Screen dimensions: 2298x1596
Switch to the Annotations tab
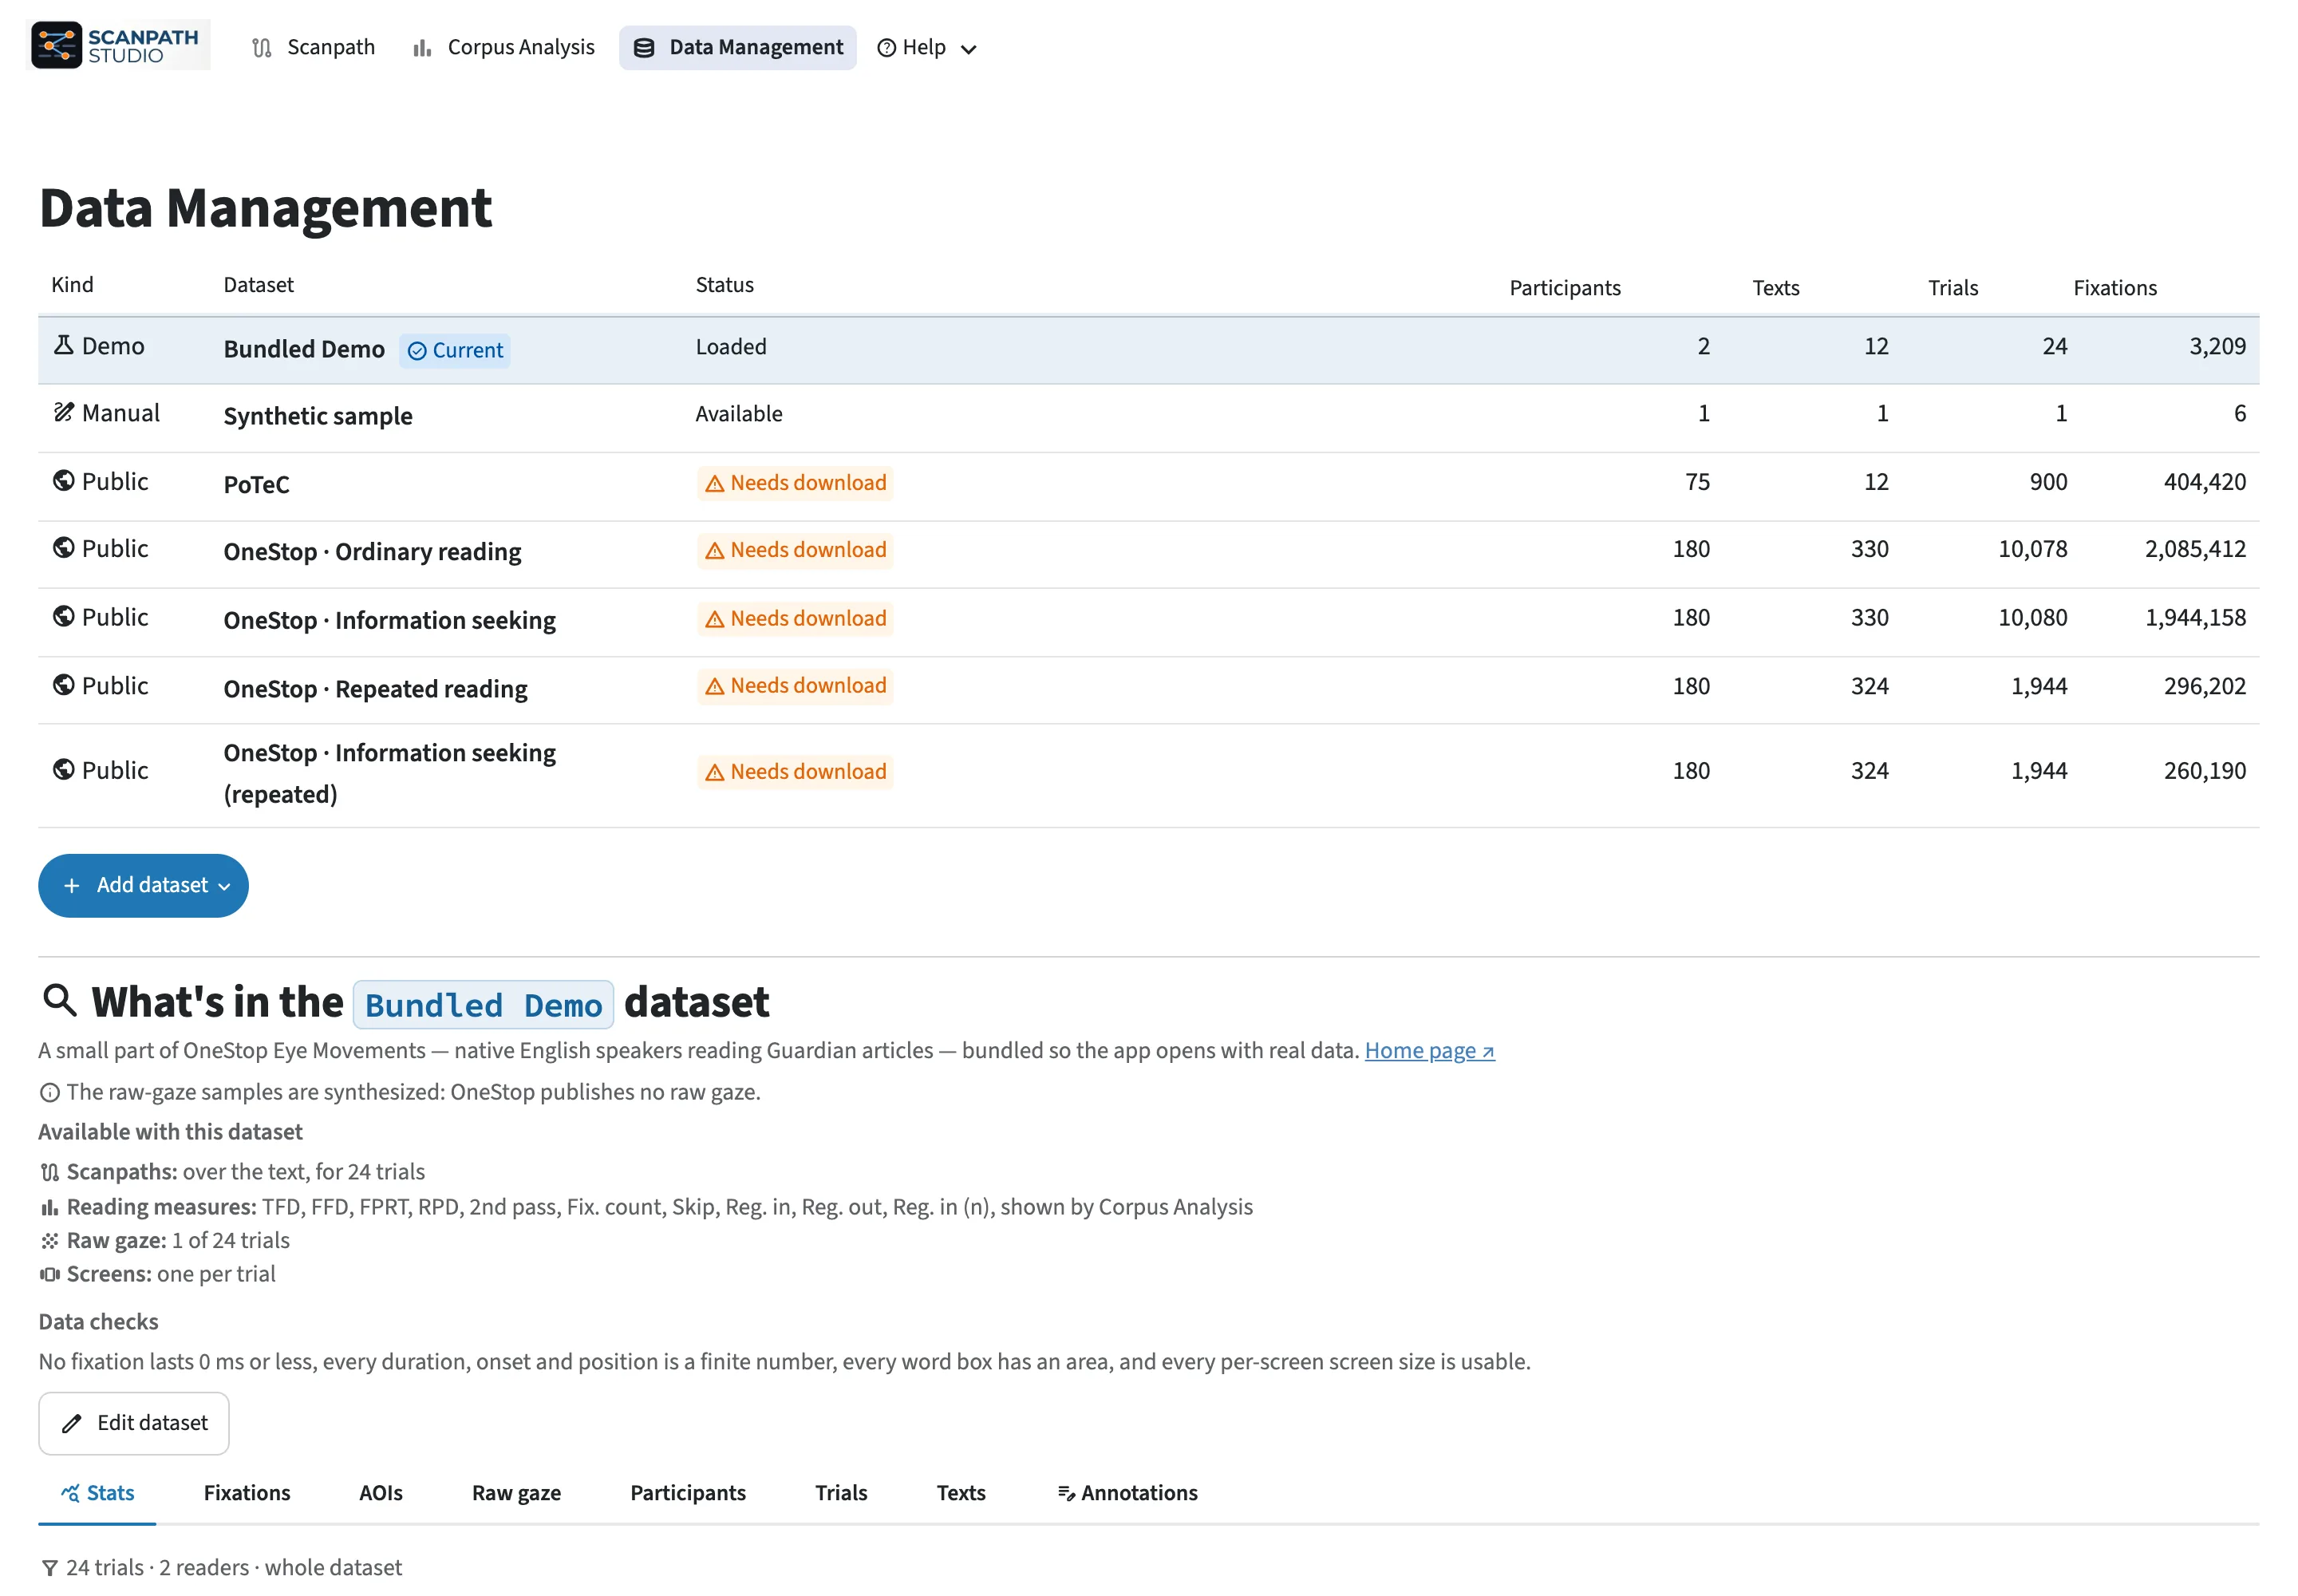pyautogui.click(x=1127, y=1493)
